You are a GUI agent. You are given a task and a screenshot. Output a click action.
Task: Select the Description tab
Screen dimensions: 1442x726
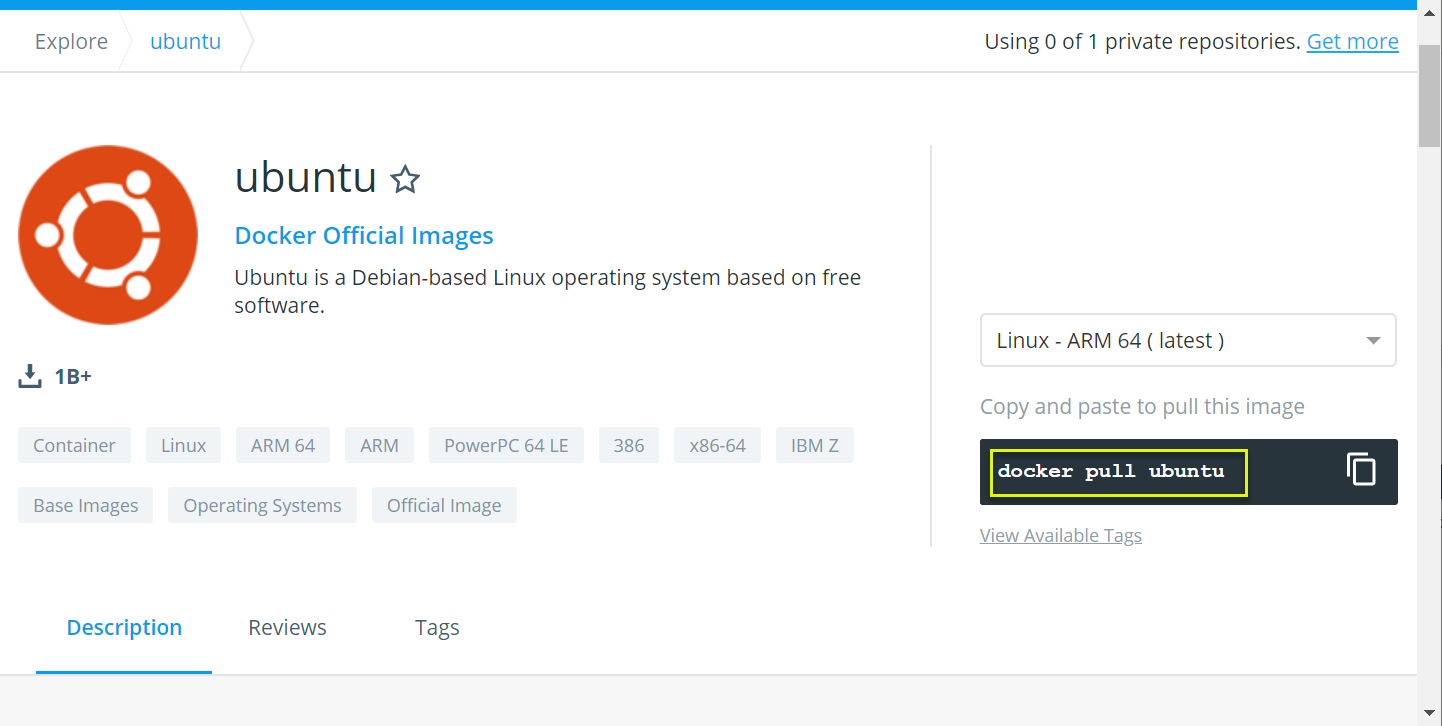(x=124, y=628)
